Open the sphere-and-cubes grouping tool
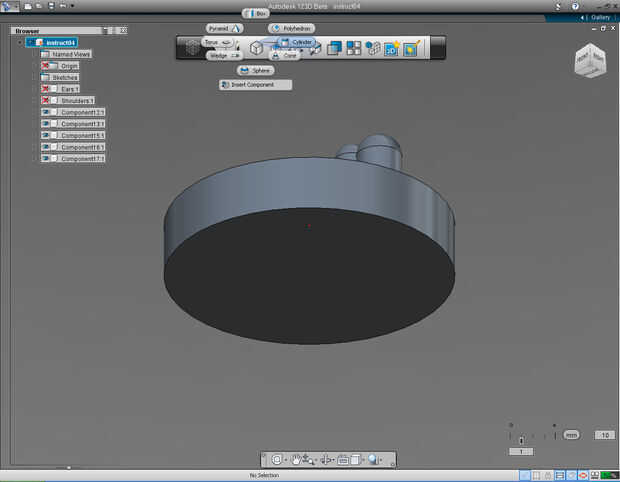 [372, 48]
